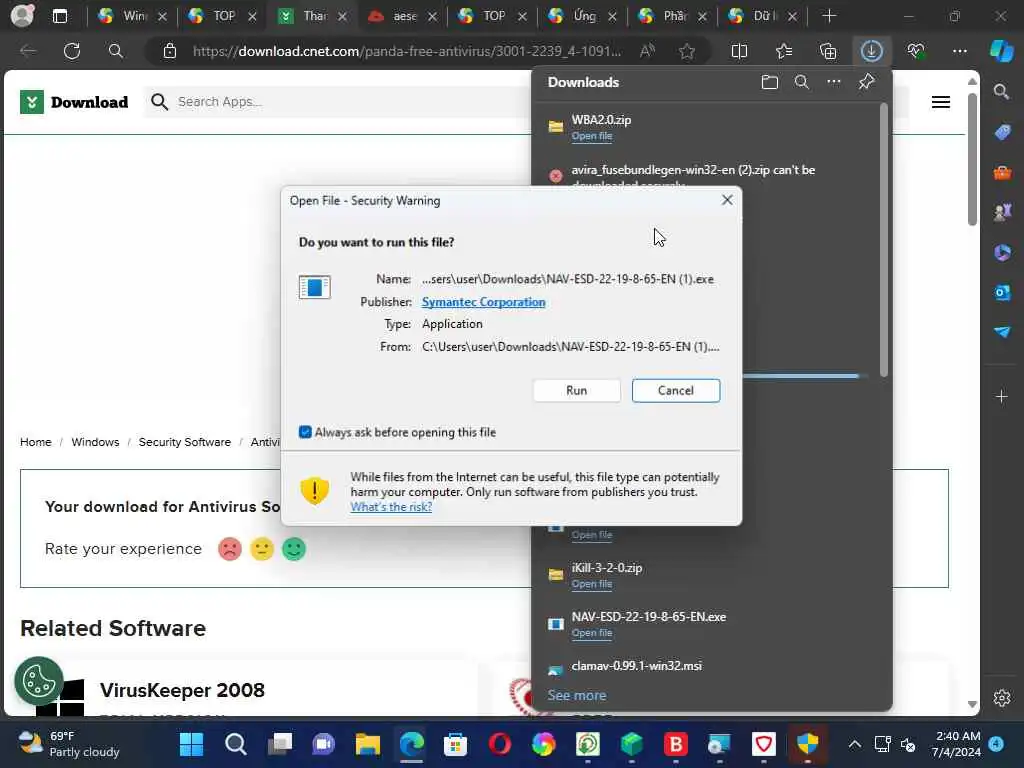Open Edge sidebar search icon
Viewport: 1024px width, 768px height.
pyautogui.click(x=1001, y=92)
